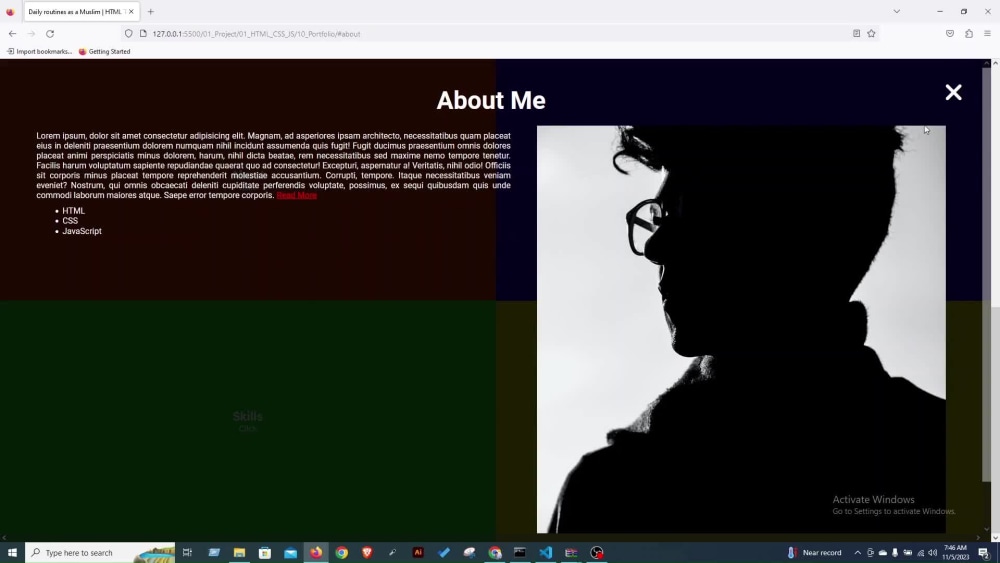Open a new browser tab
The width and height of the screenshot is (1000, 563).
151,11
